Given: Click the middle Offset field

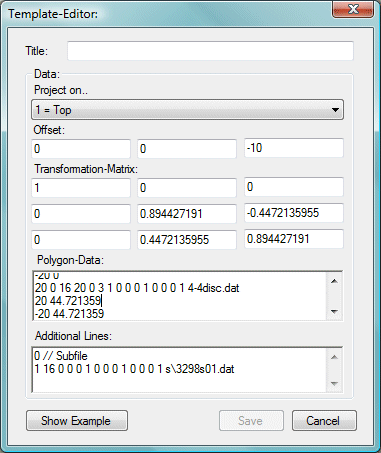Looking at the screenshot, I should pos(187,149).
